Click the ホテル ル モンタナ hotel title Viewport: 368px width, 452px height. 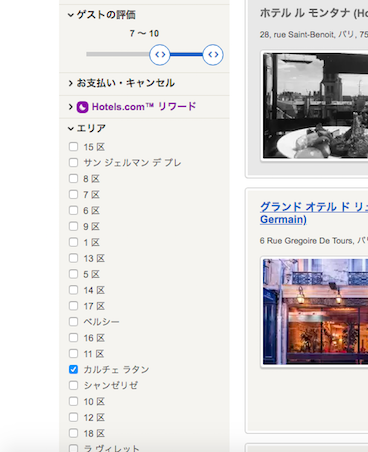click(314, 13)
